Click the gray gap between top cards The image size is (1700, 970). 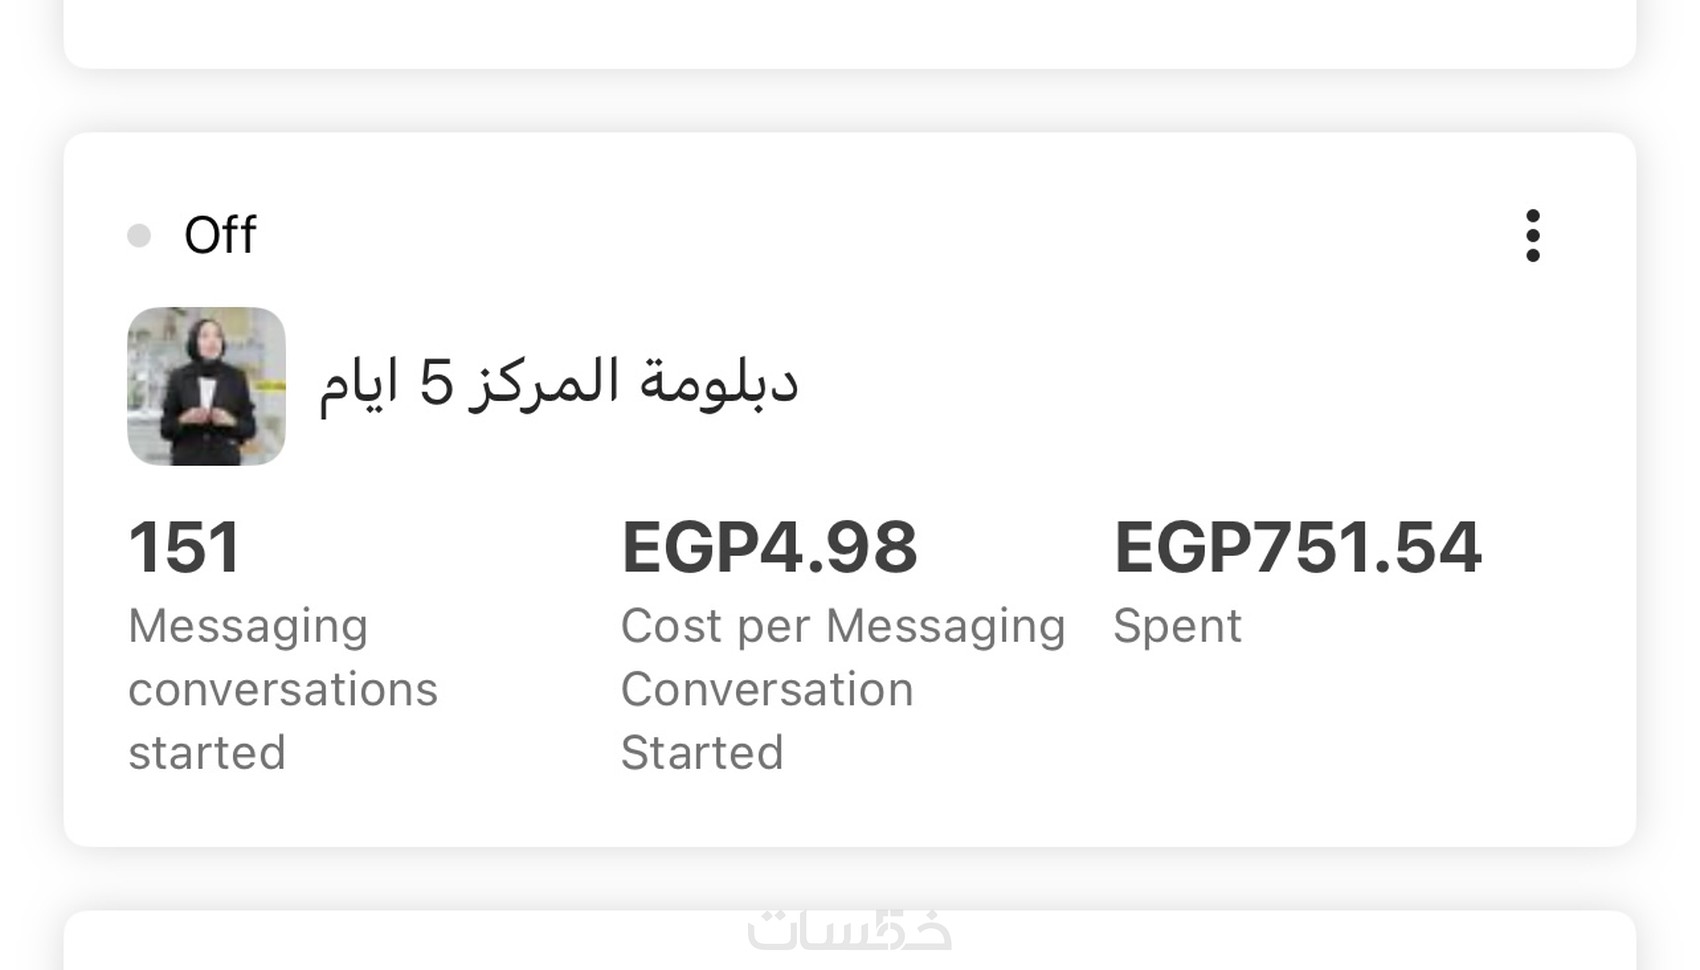(x=849, y=100)
